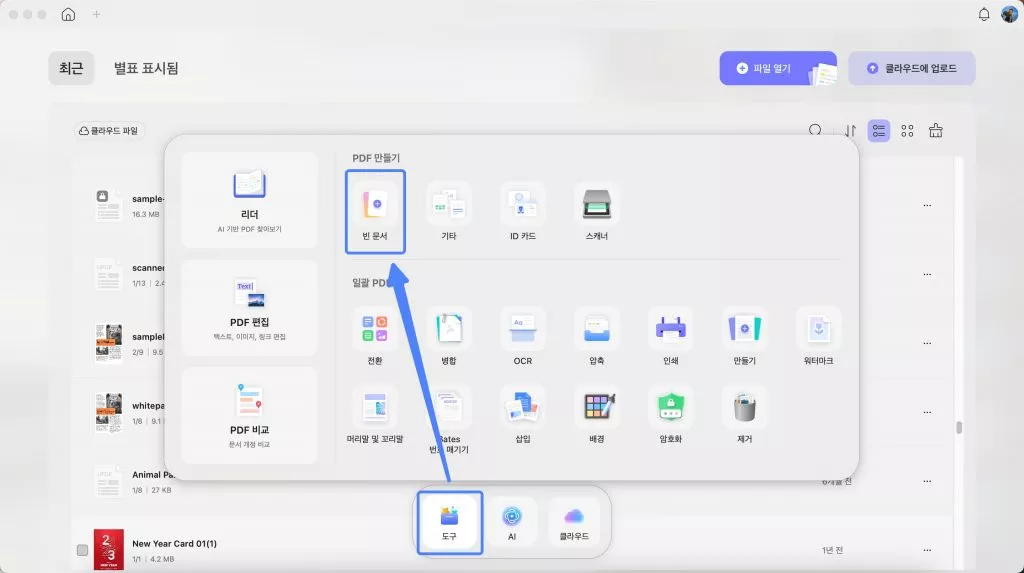This screenshot has height=573, width=1024.
Task: Open the 머리말 및 꼬리말 tool
Action: click(x=375, y=416)
